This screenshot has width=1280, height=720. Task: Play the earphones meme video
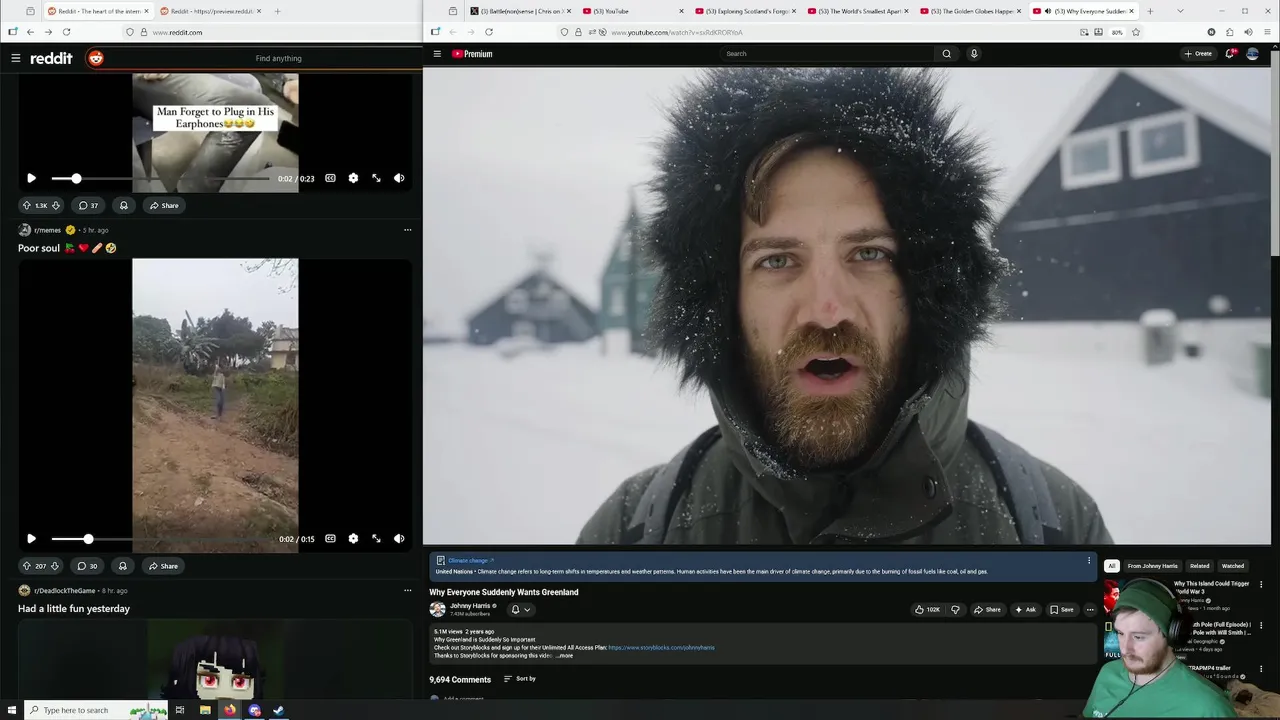[x=31, y=178]
